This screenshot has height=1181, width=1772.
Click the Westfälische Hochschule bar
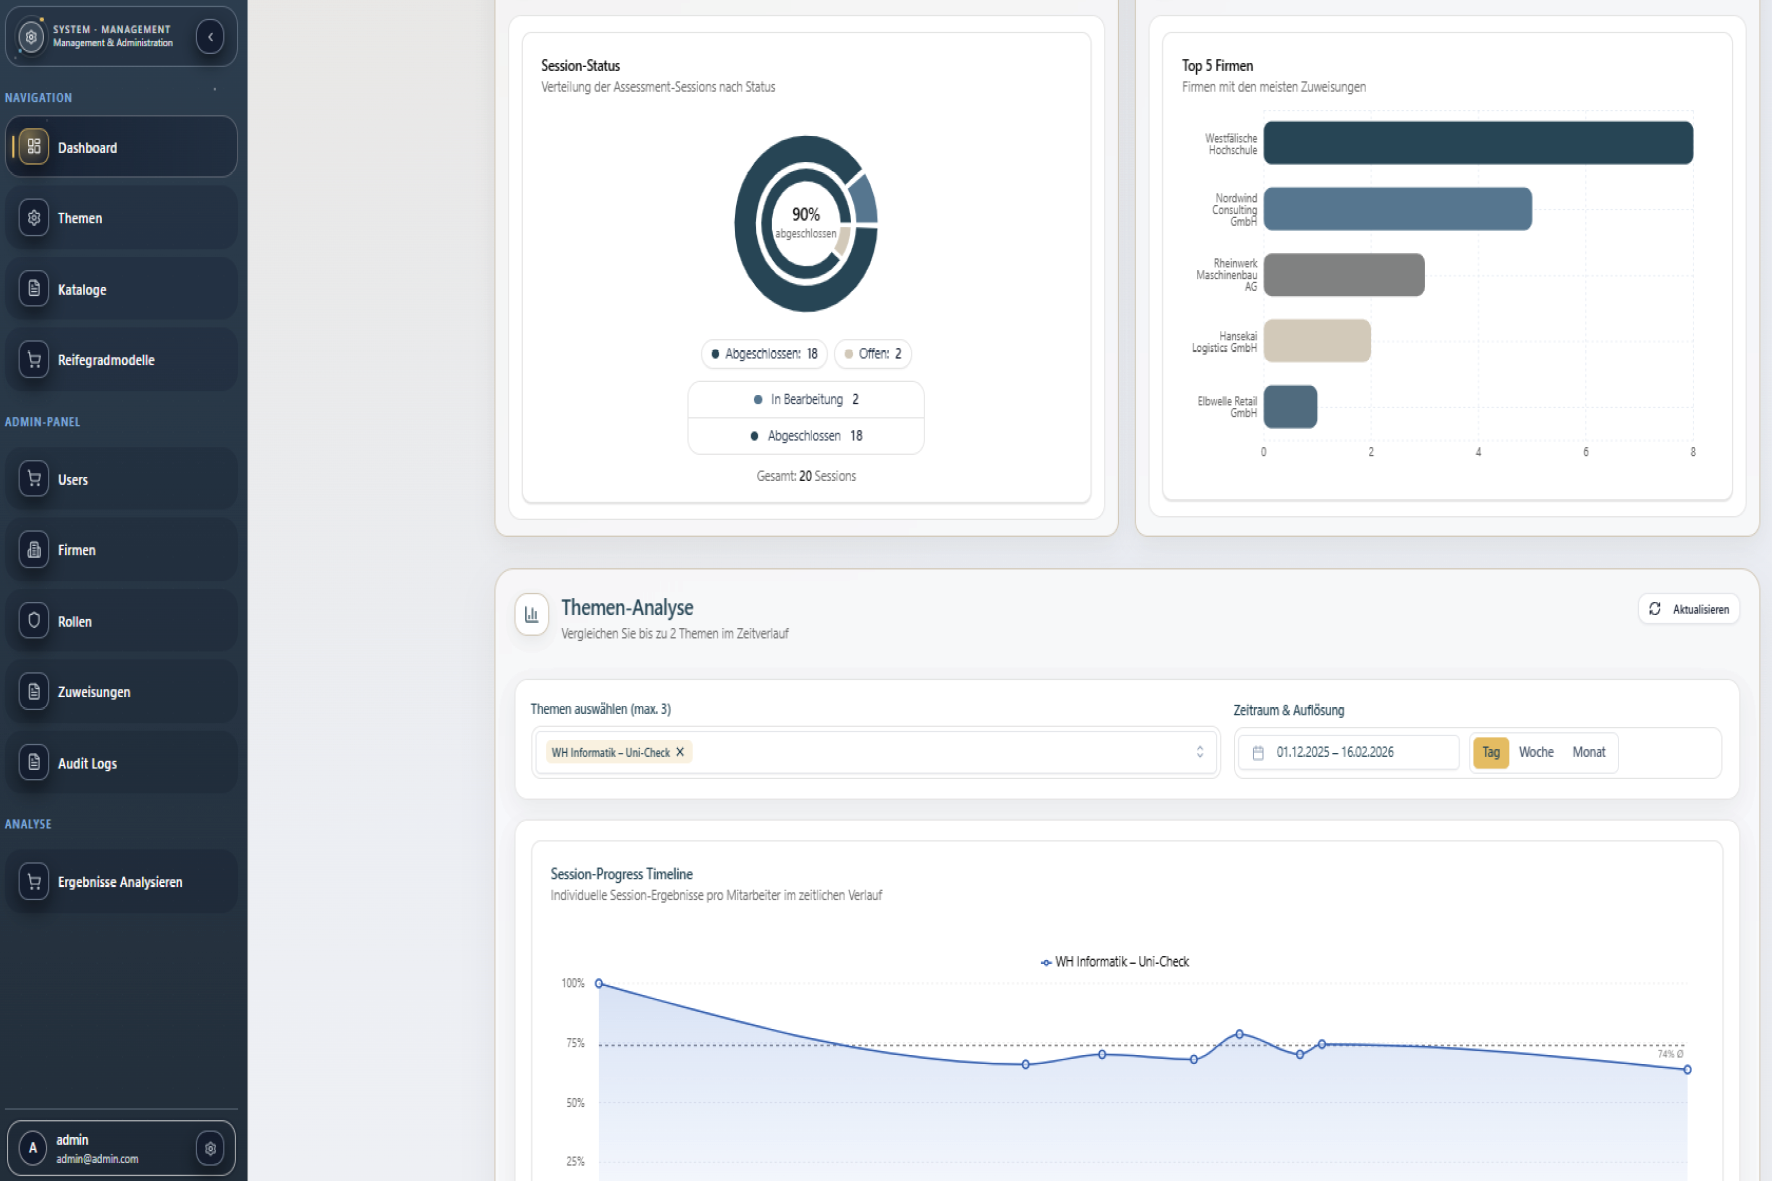(x=1477, y=143)
